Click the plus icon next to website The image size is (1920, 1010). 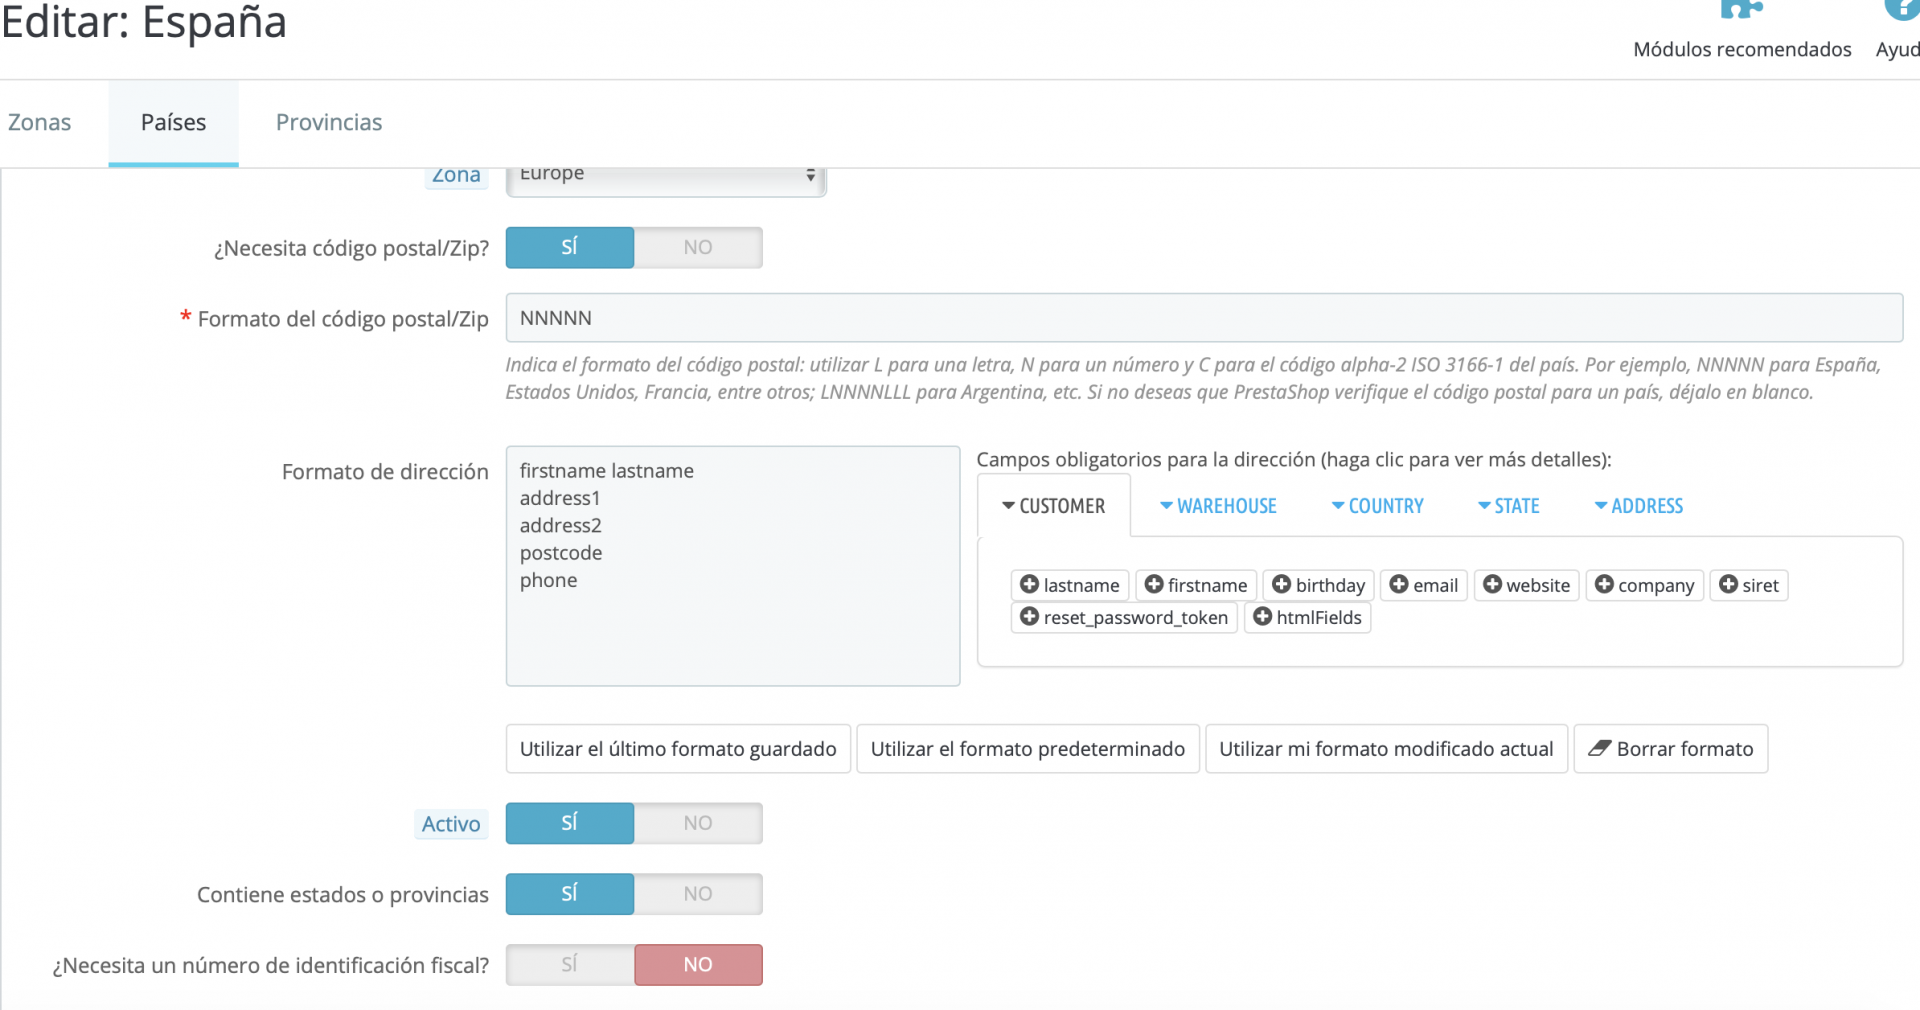pos(1492,585)
